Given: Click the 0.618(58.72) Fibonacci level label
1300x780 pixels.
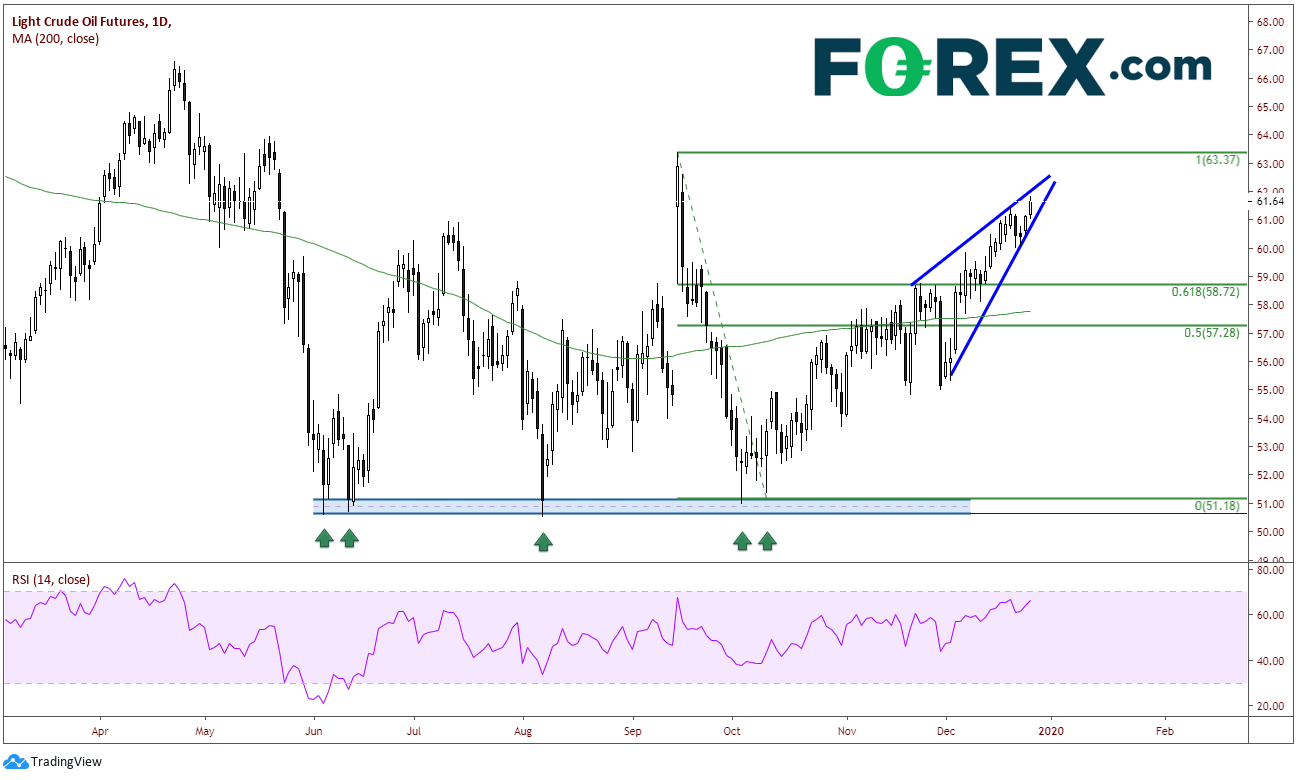Looking at the screenshot, I should (x=1205, y=292).
